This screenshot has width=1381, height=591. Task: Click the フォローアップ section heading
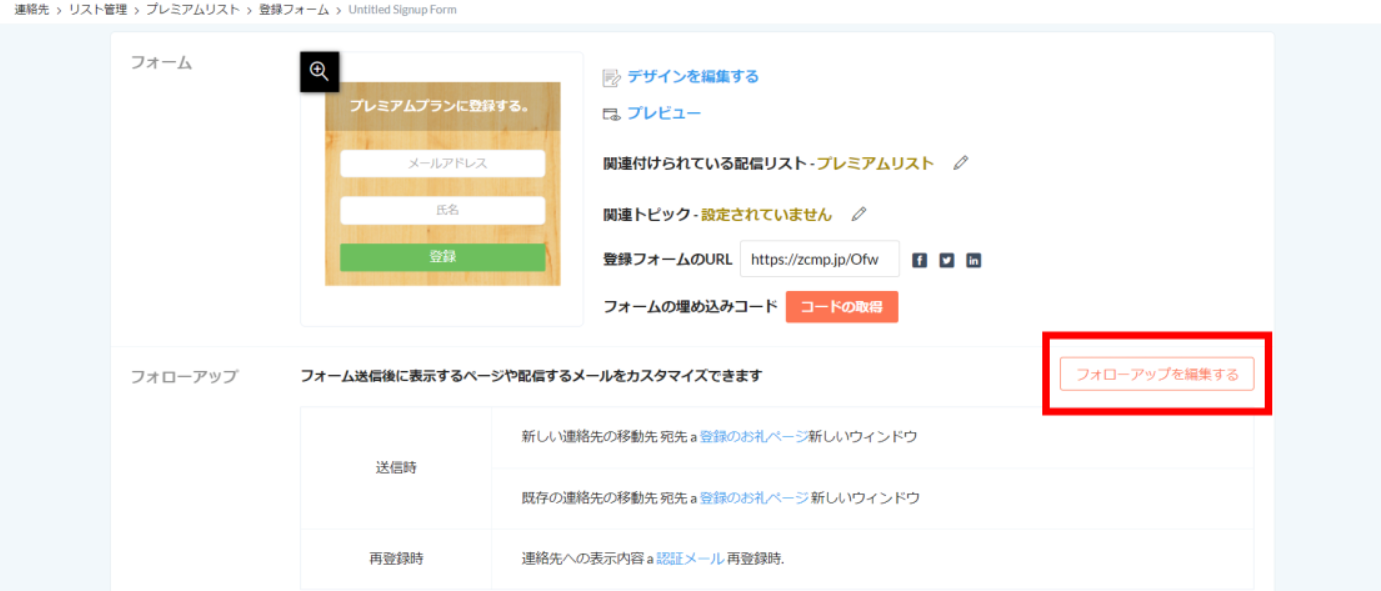(x=184, y=376)
